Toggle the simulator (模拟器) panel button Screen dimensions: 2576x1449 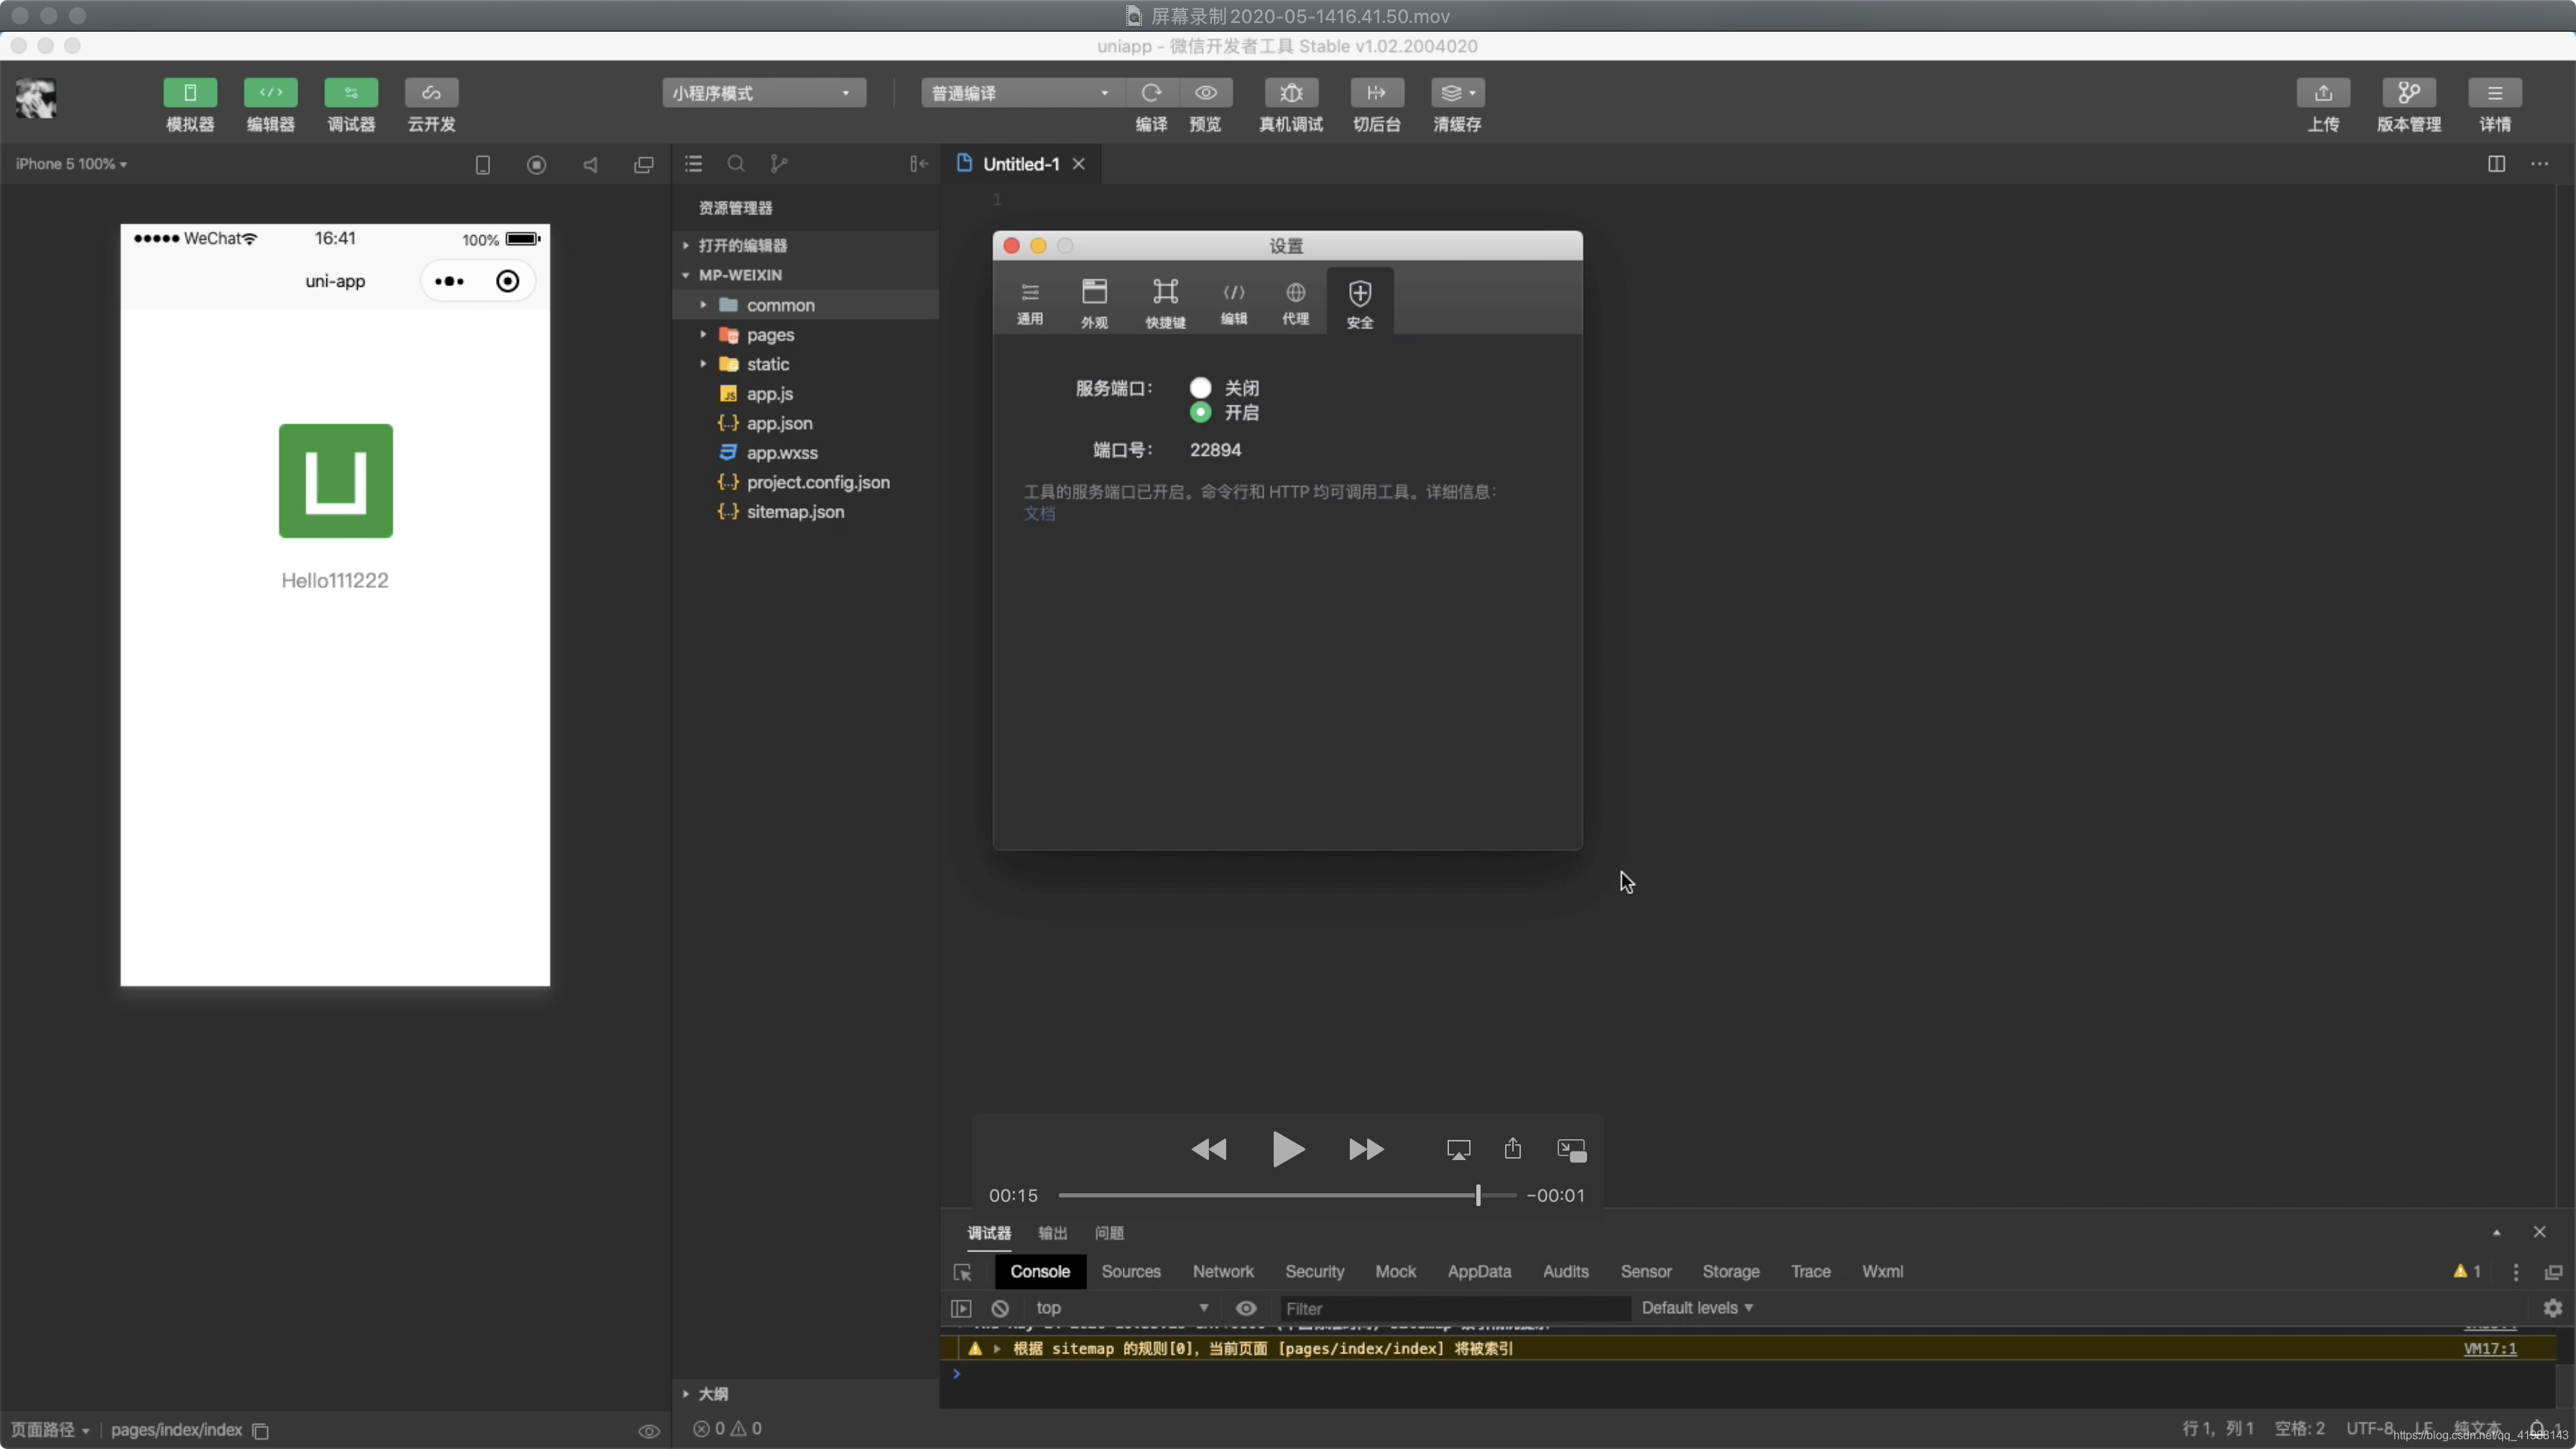tap(190, 93)
